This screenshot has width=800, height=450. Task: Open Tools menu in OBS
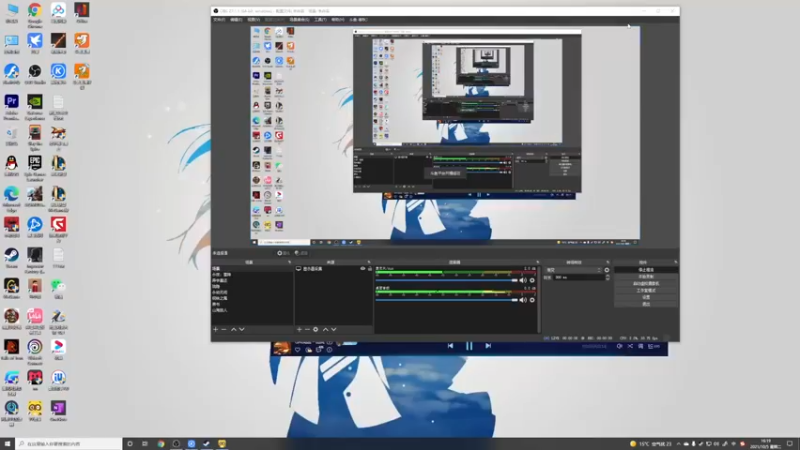(x=320, y=19)
